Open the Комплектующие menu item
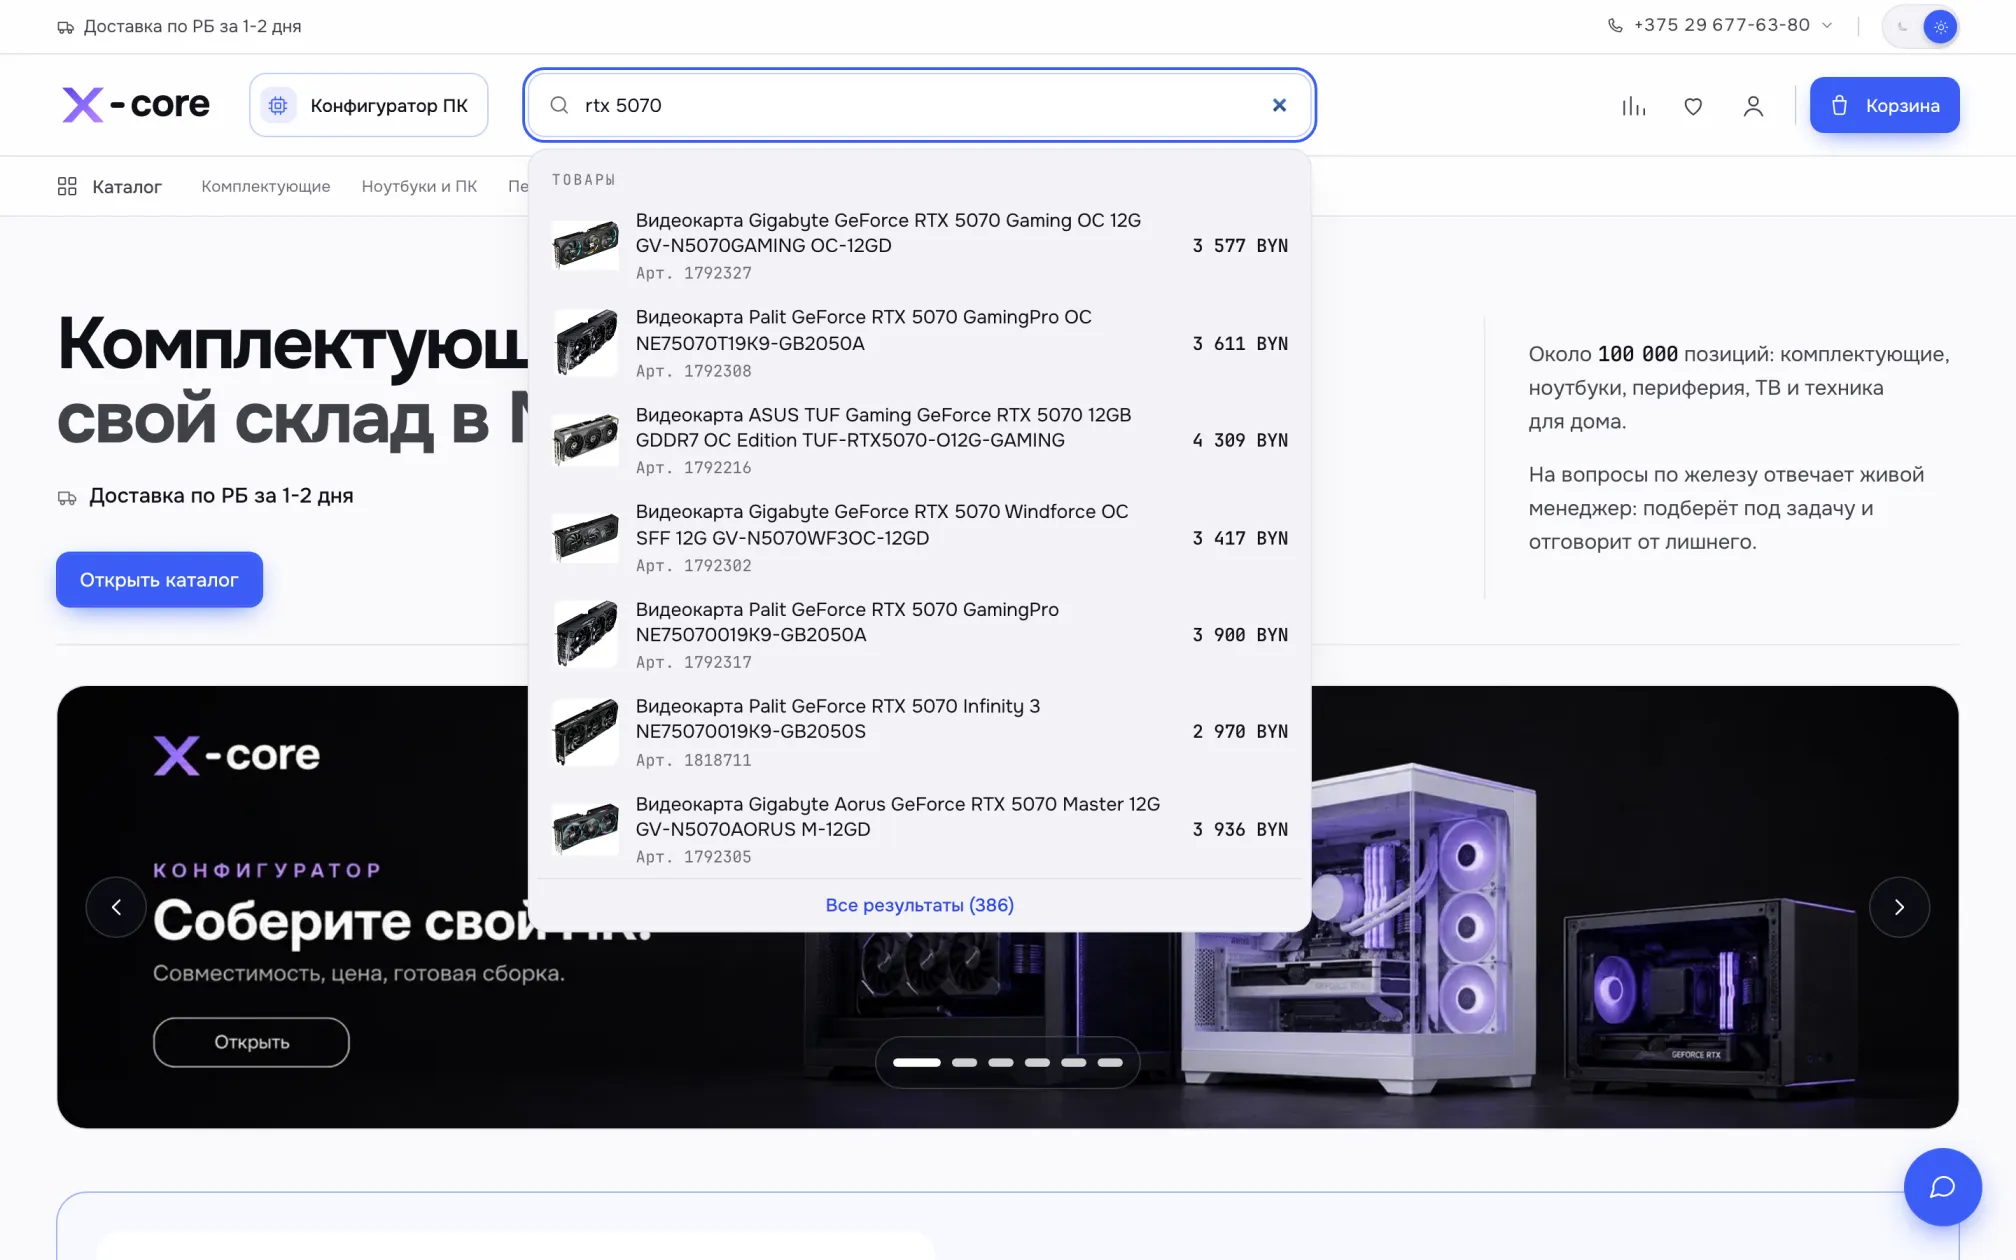 pyautogui.click(x=266, y=186)
